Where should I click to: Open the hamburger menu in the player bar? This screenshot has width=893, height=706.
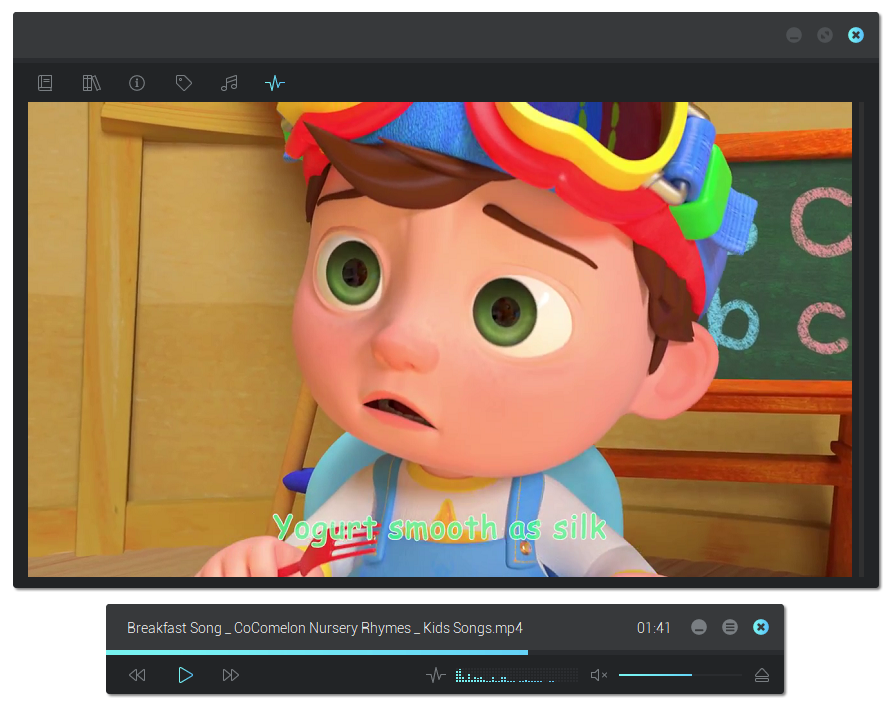click(x=730, y=627)
